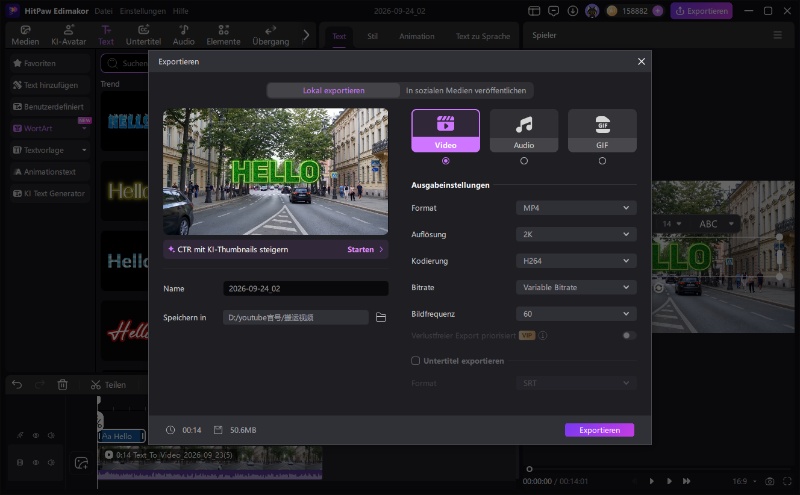
Task: Open the user profile avatar
Action: coord(592,11)
